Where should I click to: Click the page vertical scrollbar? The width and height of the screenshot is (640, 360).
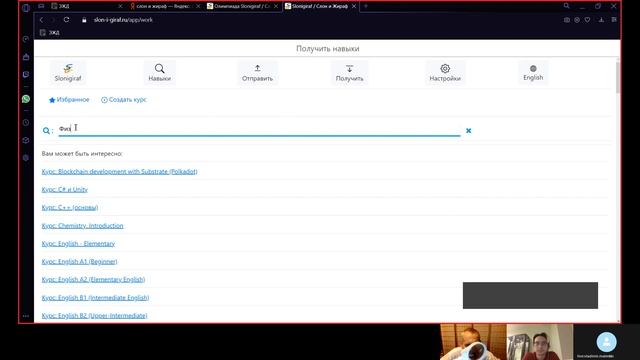[x=618, y=77]
